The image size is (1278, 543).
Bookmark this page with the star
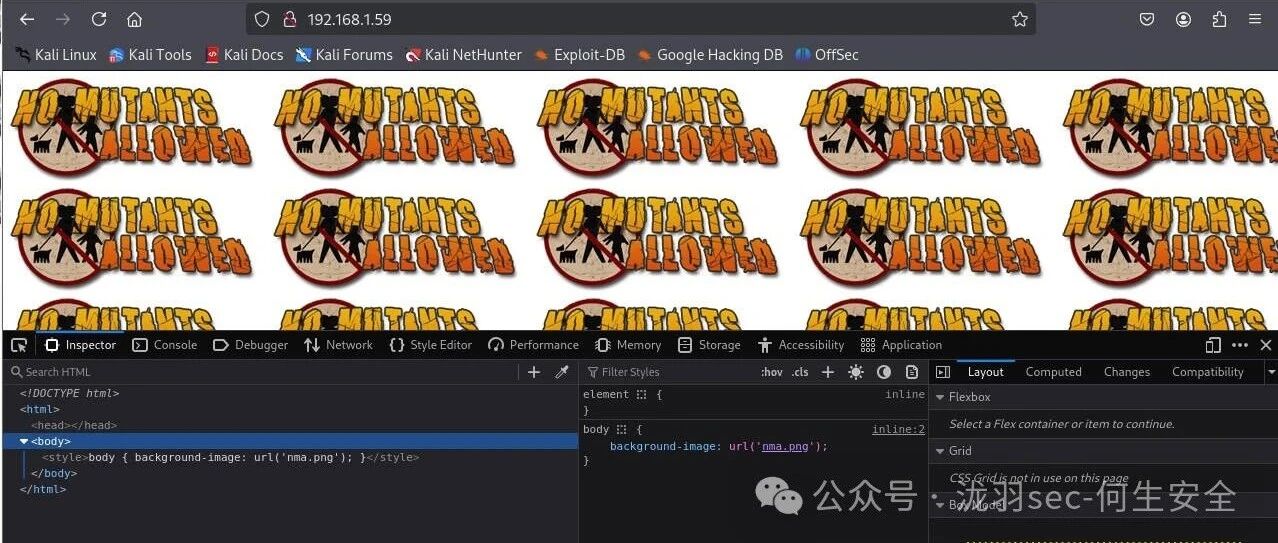click(x=1019, y=19)
